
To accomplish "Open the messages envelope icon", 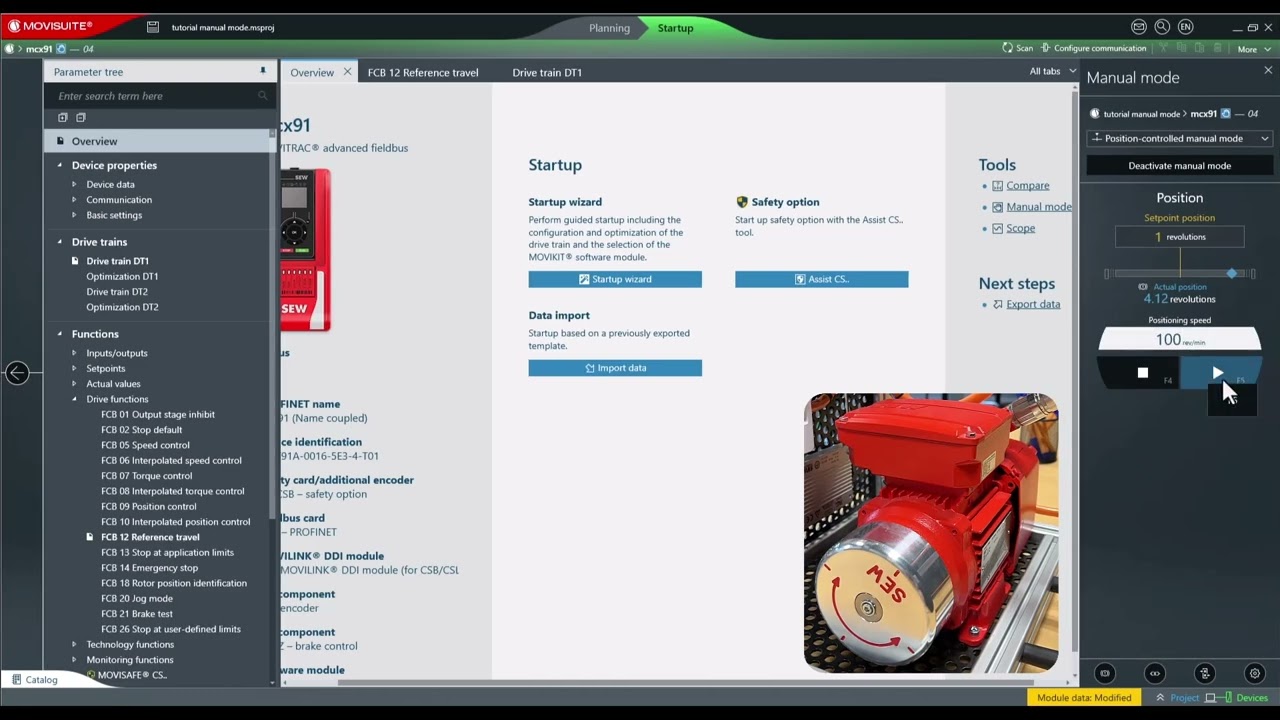I will [1139, 27].
